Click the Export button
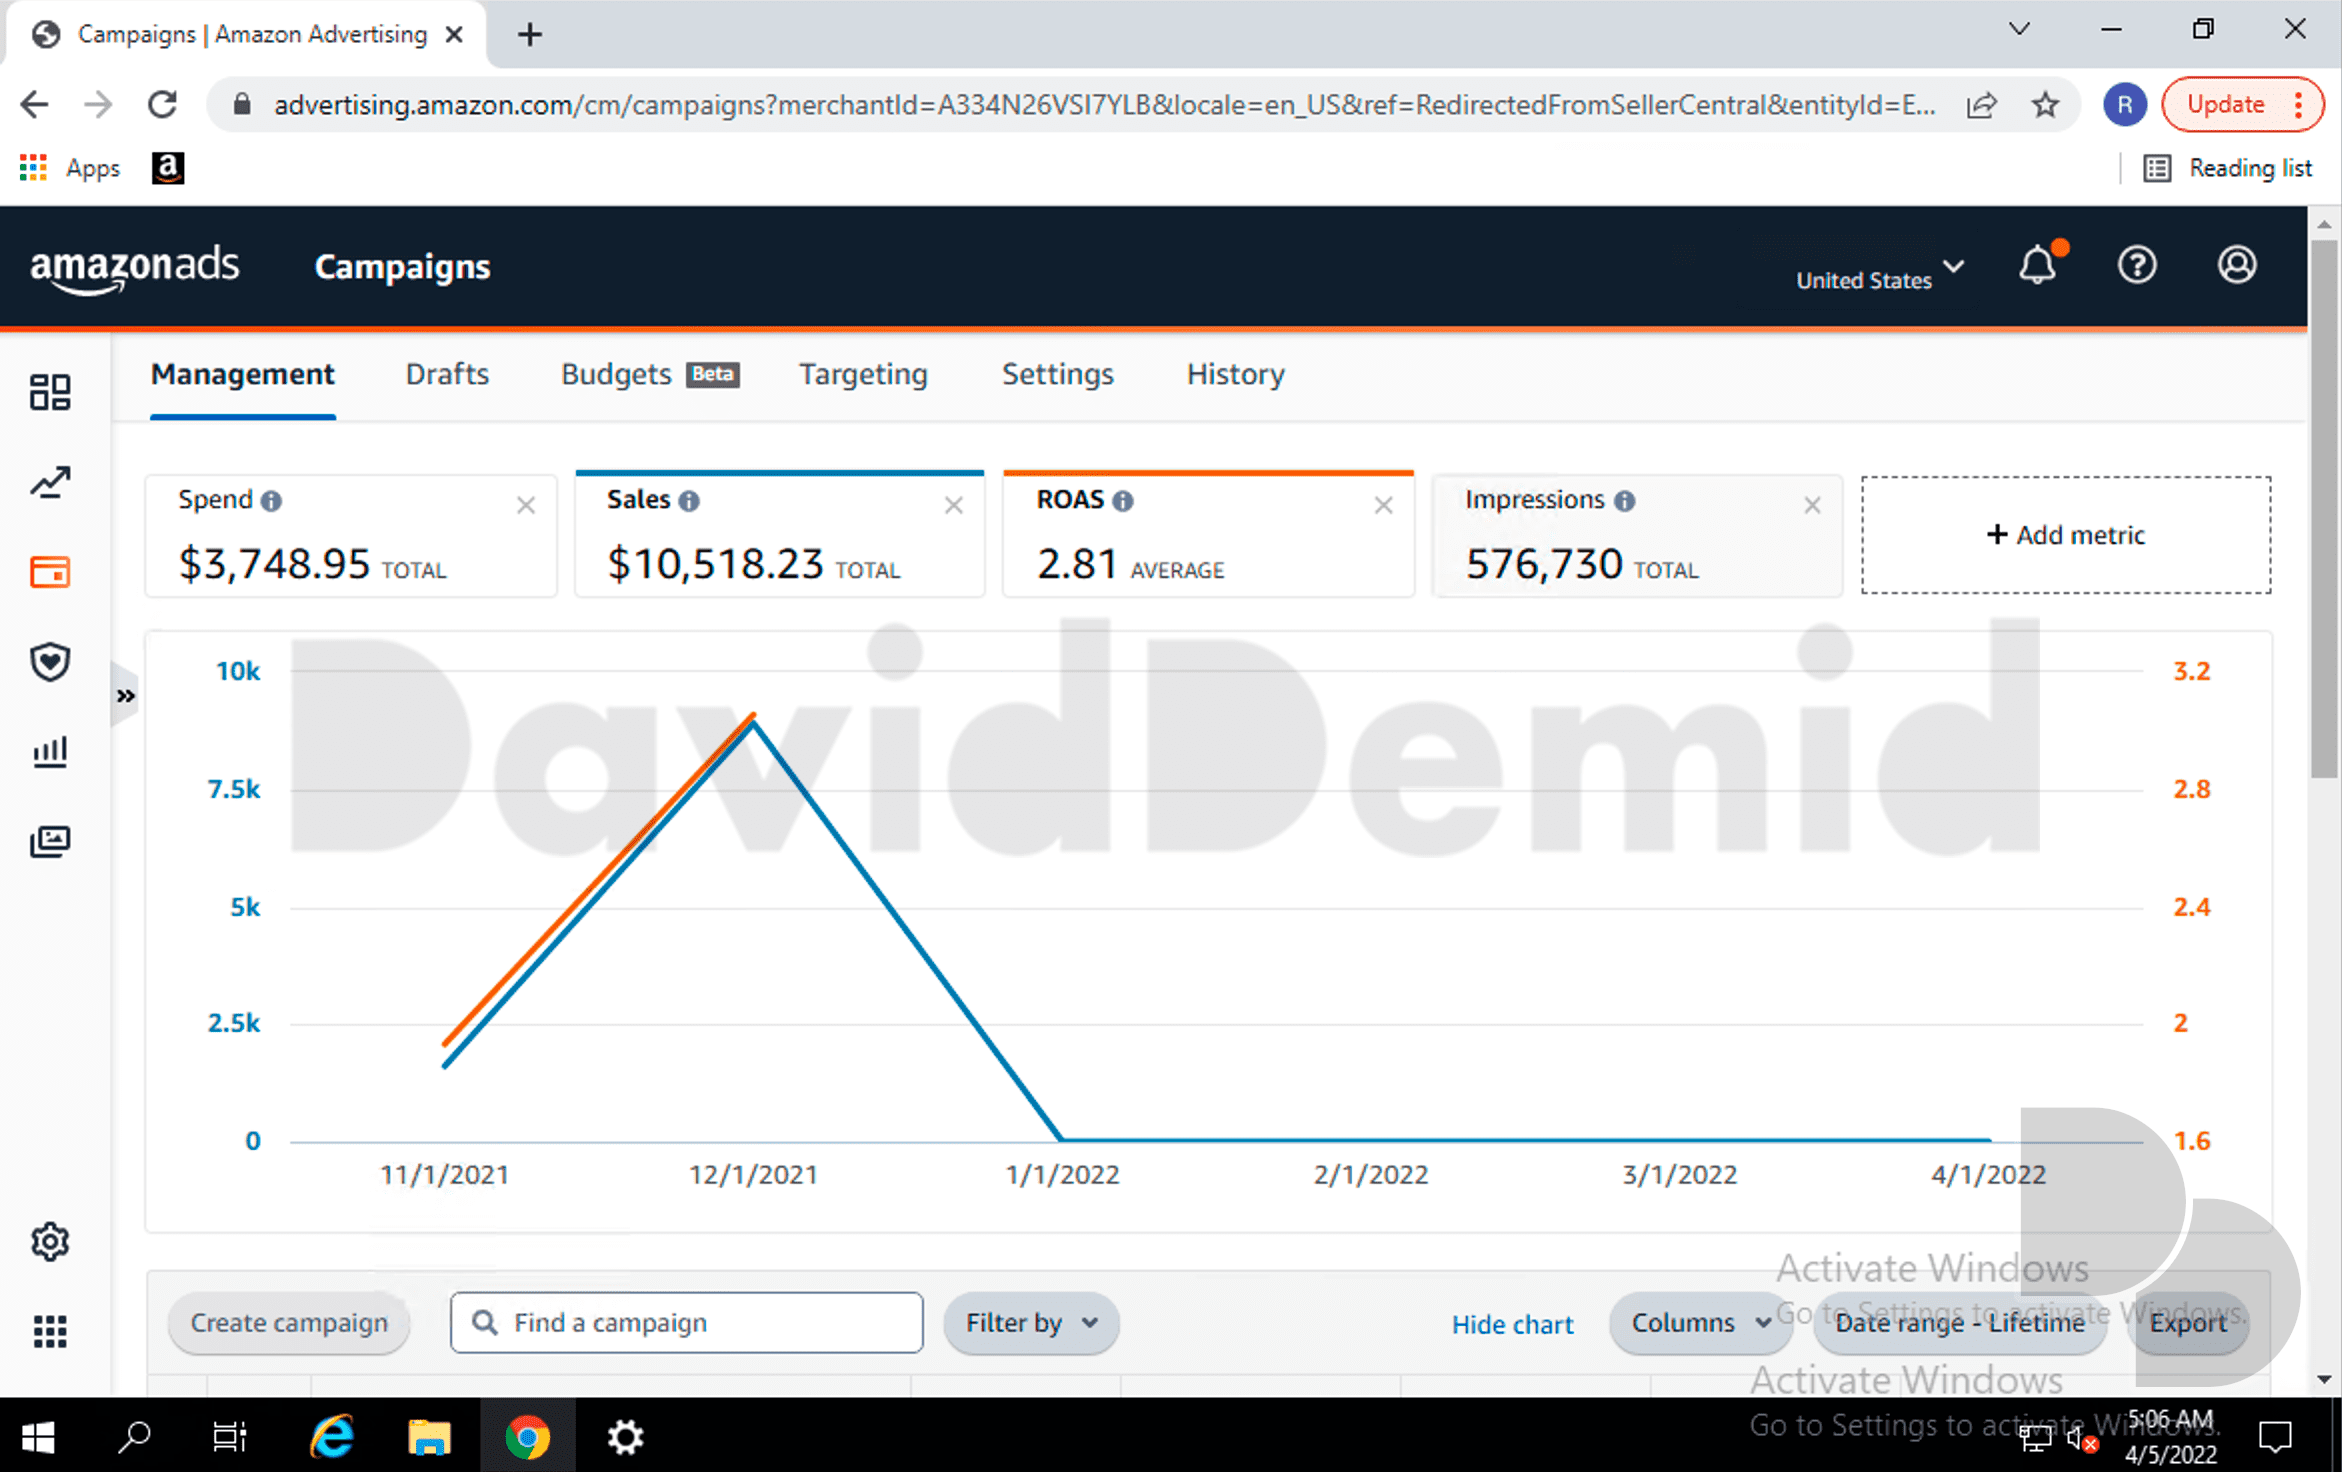 pyautogui.click(x=2188, y=1323)
